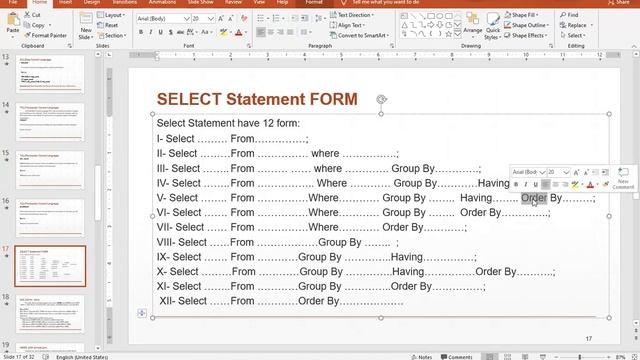Image resolution: width=640 pixels, height=360 pixels.
Task: Open the Section dropdown
Action: [x=112, y=36]
